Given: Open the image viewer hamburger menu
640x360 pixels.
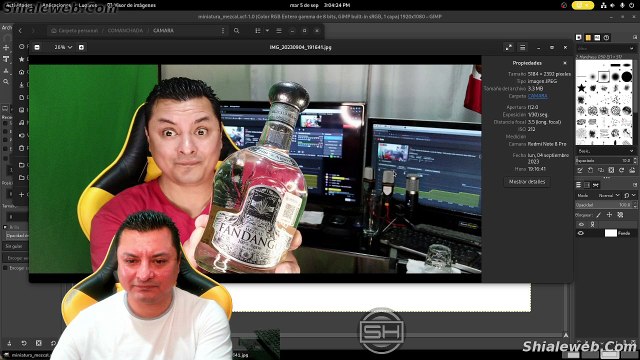Looking at the screenshot, I should [x=522, y=47].
